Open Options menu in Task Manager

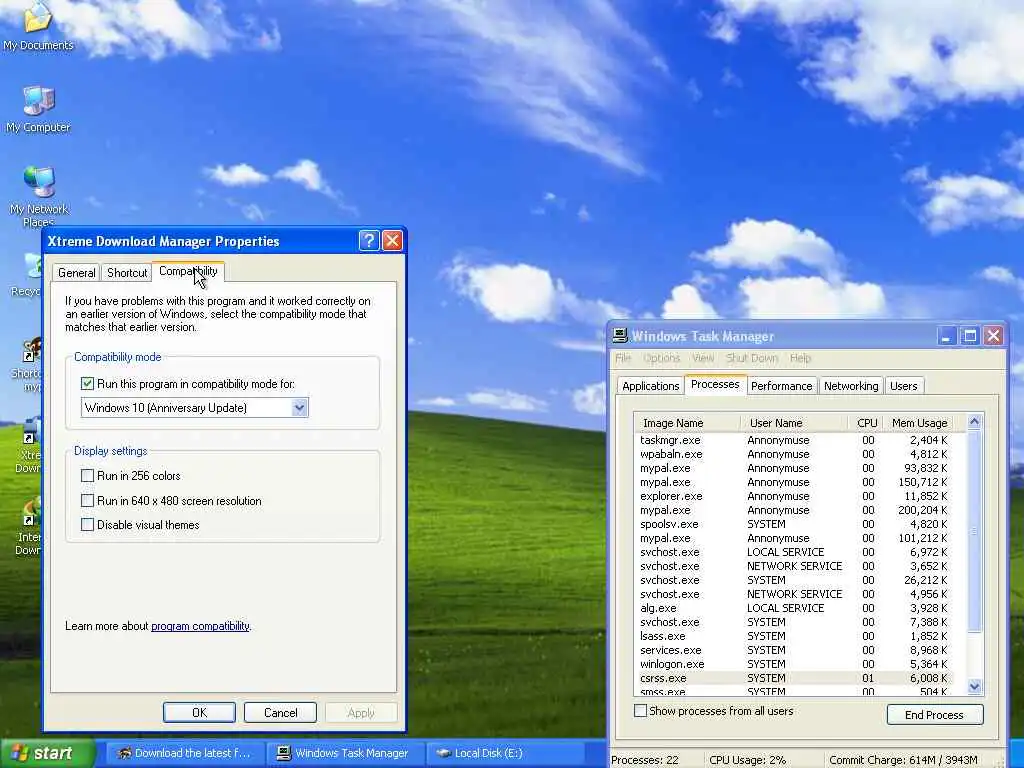pyautogui.click(x=662, y=358)
